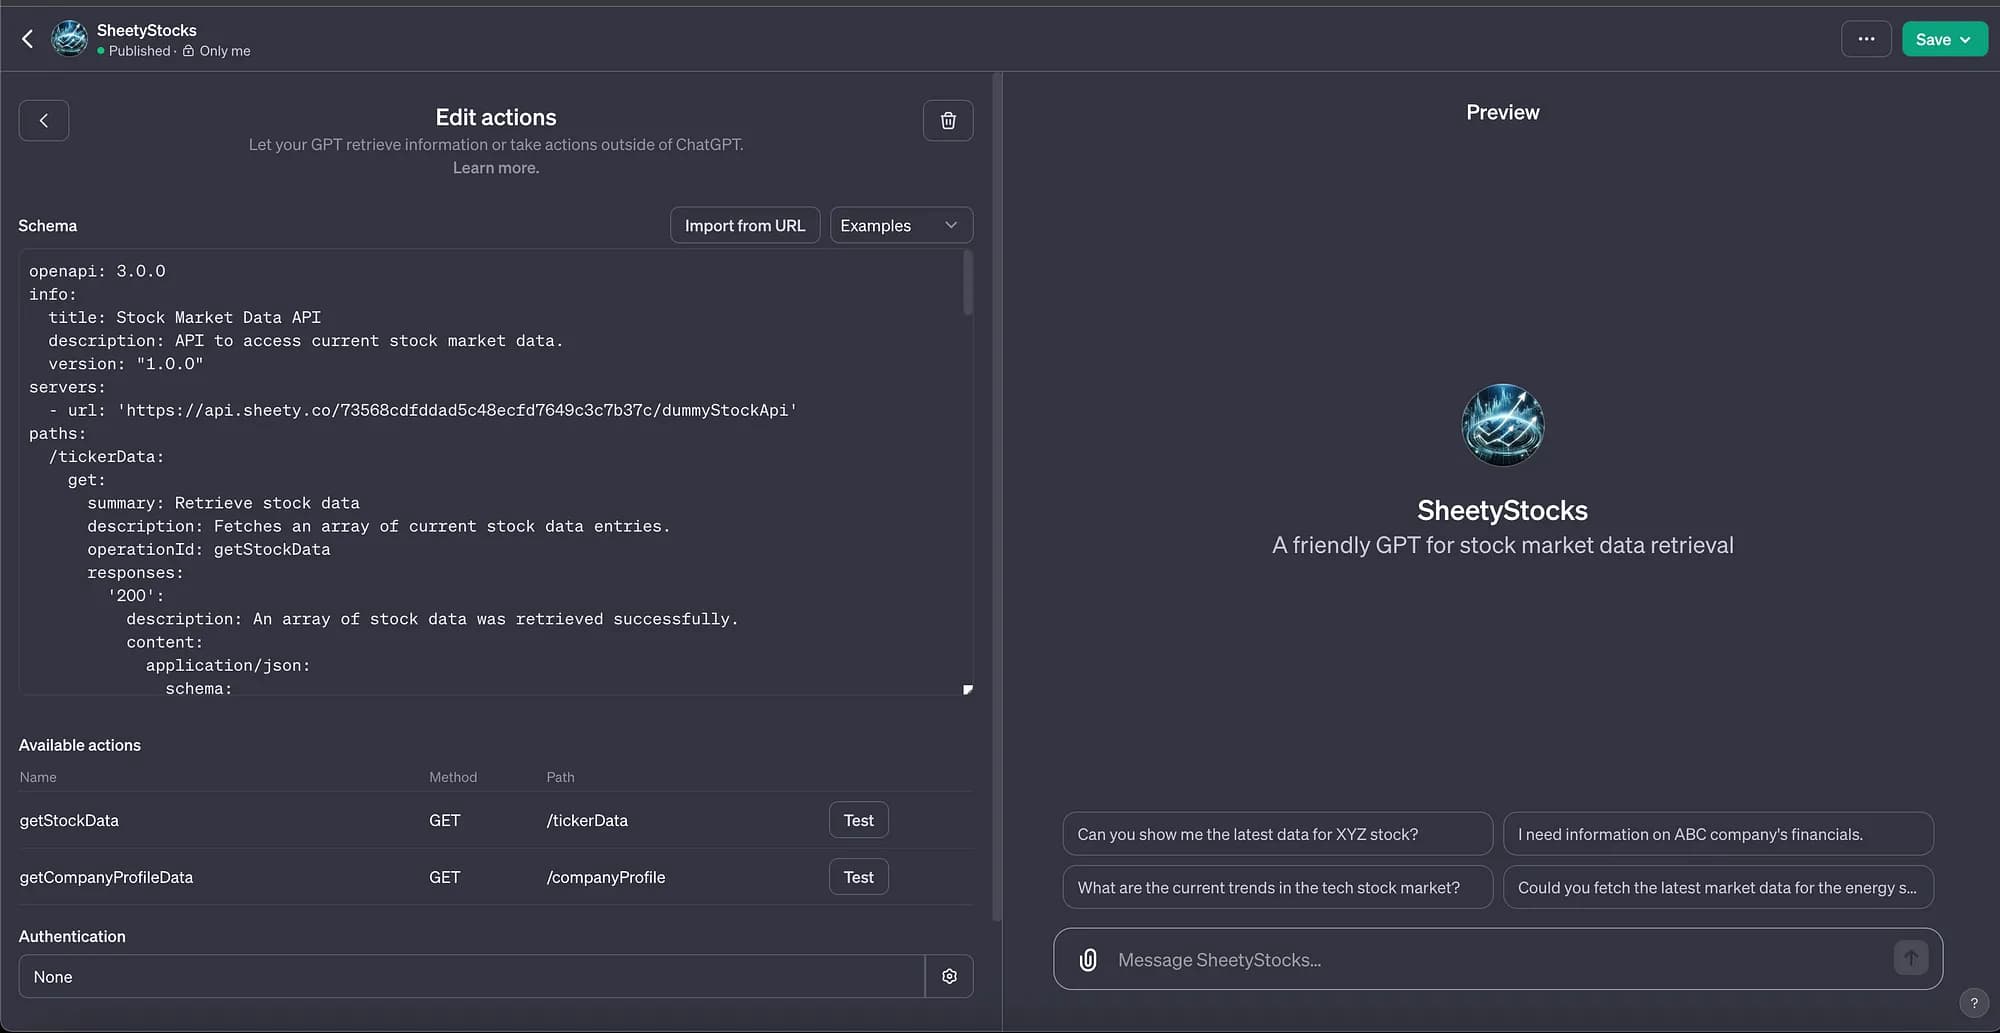
Task: Click GET method in getStockData row
Action: pyautogui.click(x=445, y=820)
